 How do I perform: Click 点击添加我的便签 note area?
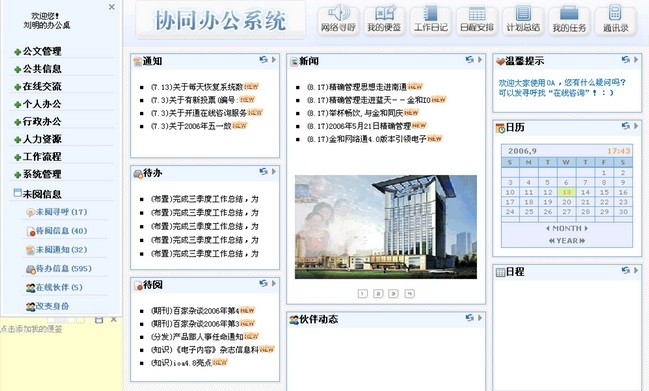[x=31, y=329]
